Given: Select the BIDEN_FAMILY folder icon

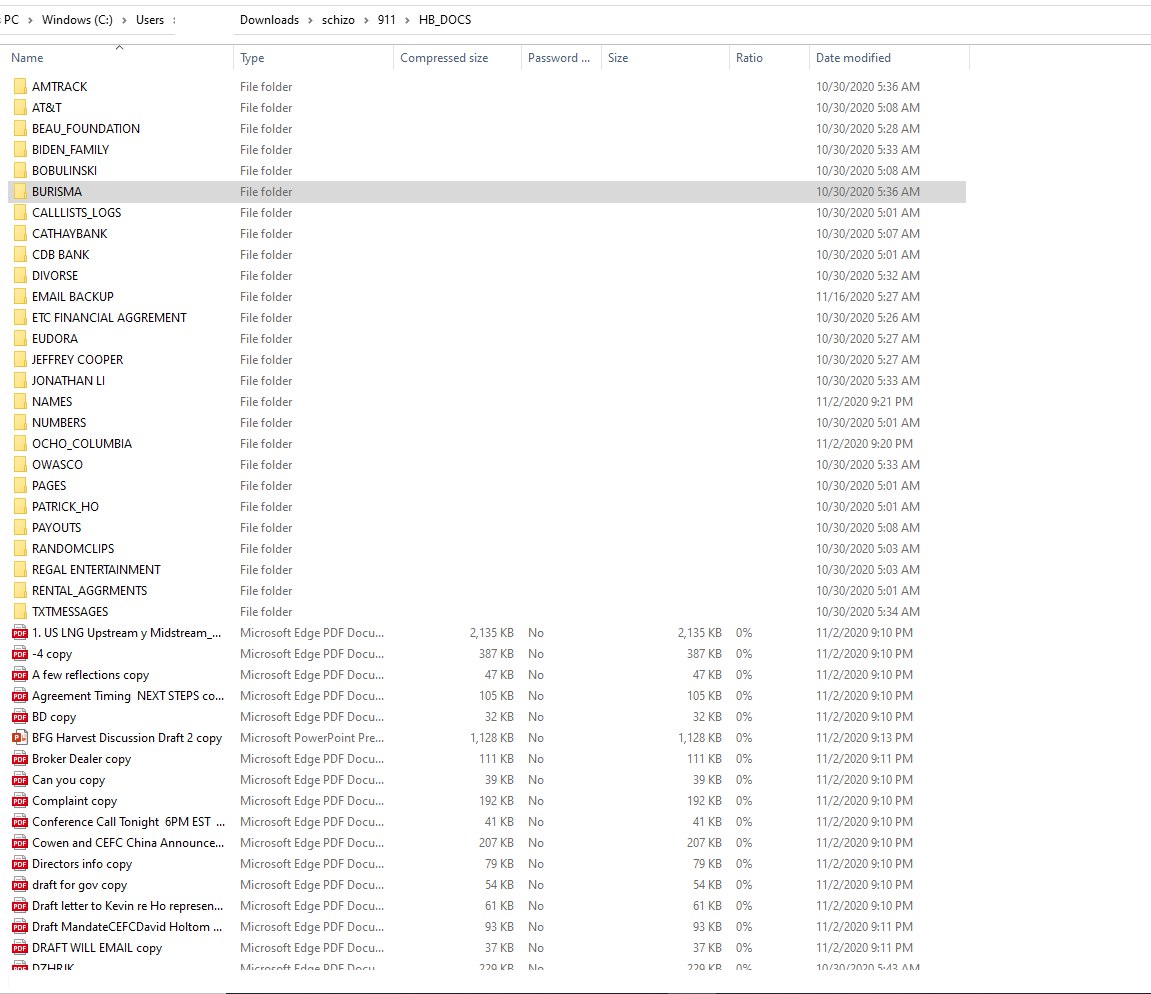Looking at the screenshot, I should click(x=20, y=150).
